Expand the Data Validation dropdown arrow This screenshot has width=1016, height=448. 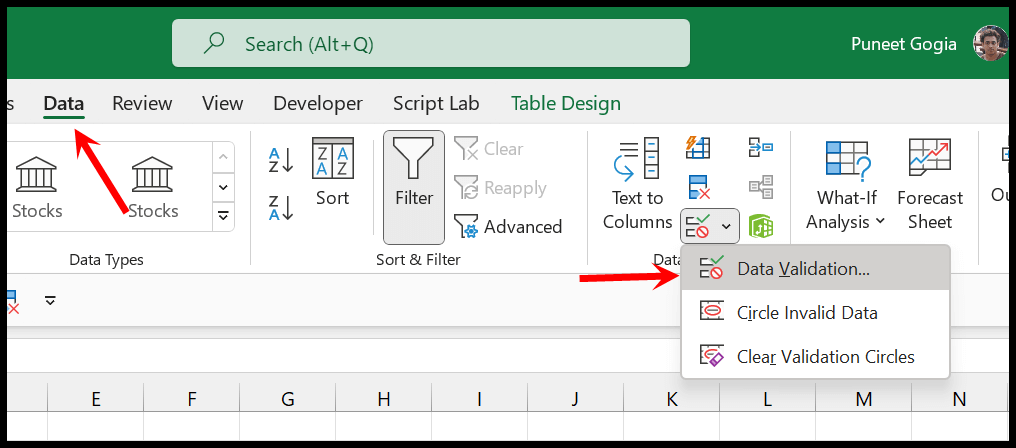pyautogui.click(x=727, y=227)
